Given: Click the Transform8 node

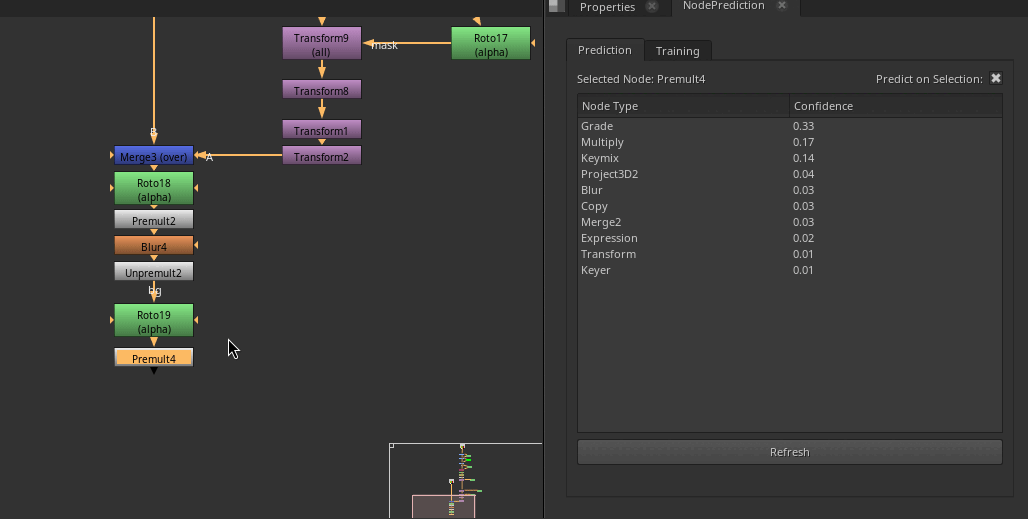Looking at the screenshot, I should pyautogui.click(x=321, y=90).
